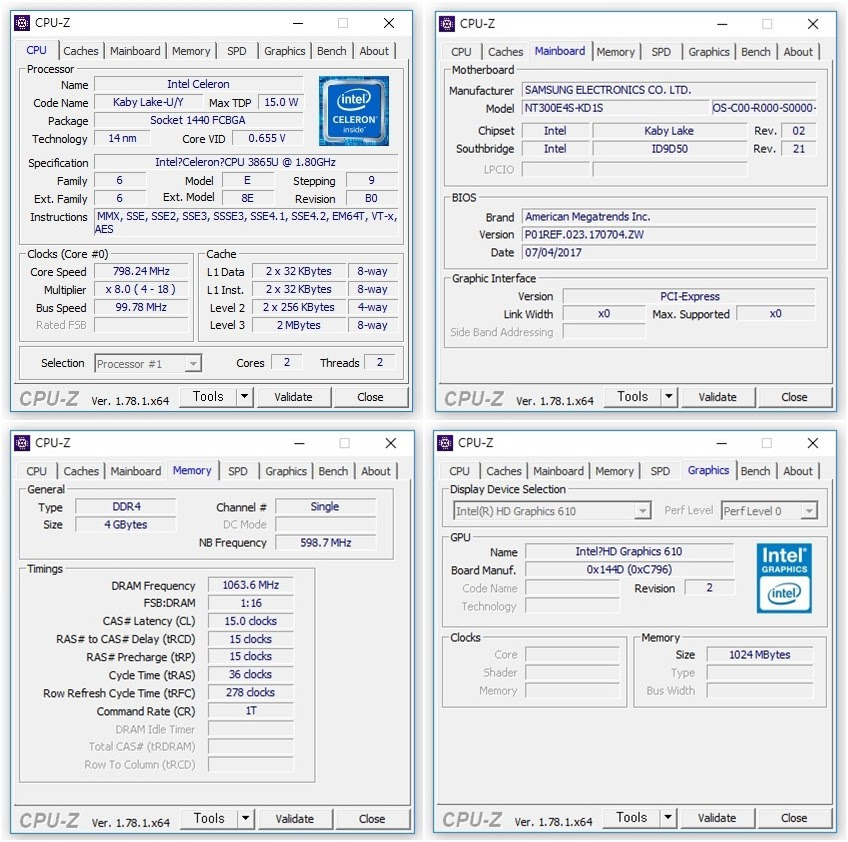Click the Command Rate value 1T

point(251,711)
